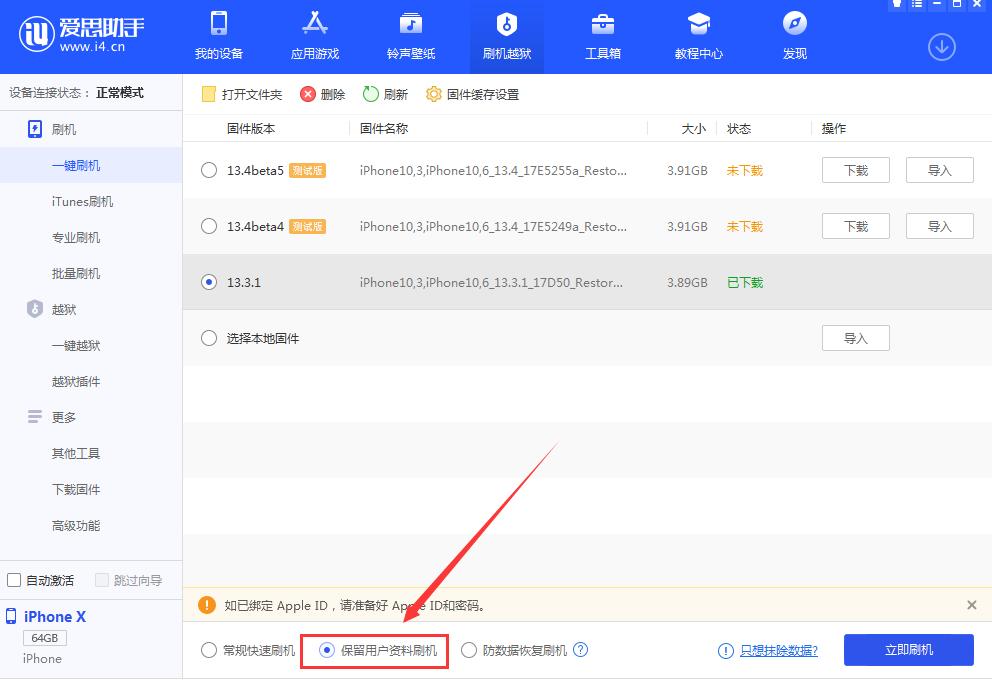Select the 13.4beta5 firmware radio button
This screenshot has width=992, height=682.
coord(209,170)
